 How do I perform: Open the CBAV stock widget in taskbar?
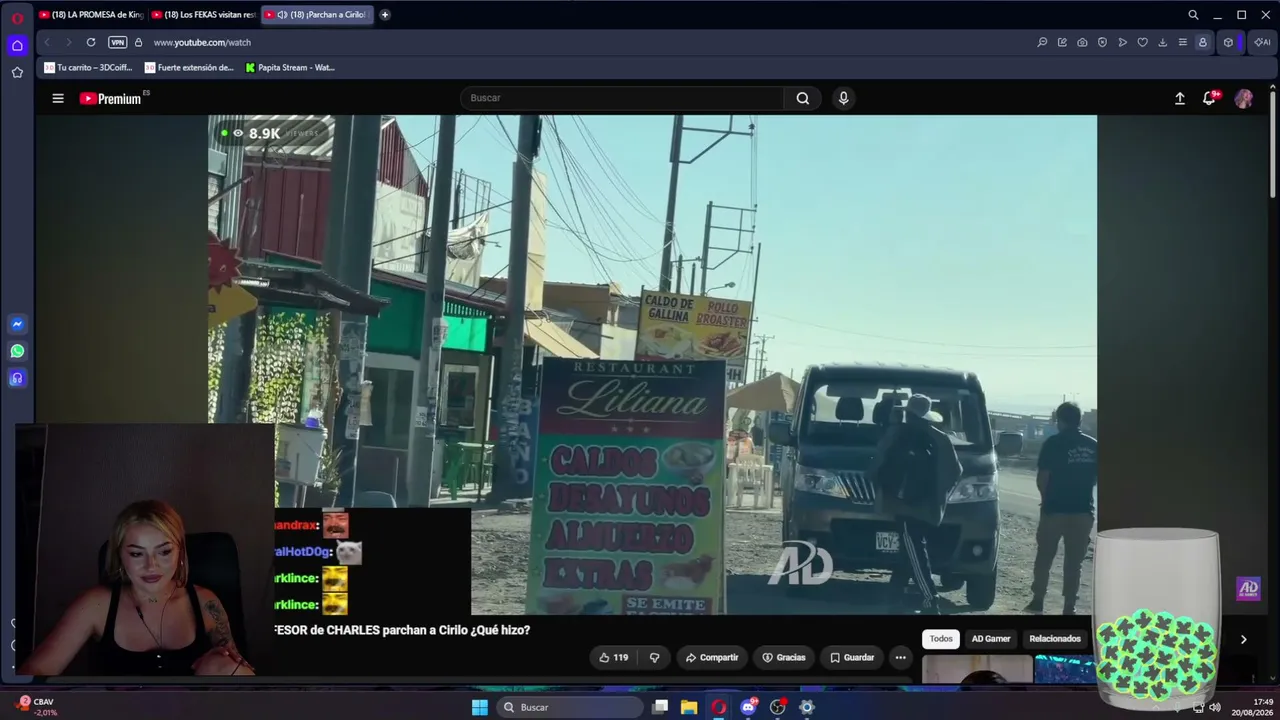pos(38,707)
